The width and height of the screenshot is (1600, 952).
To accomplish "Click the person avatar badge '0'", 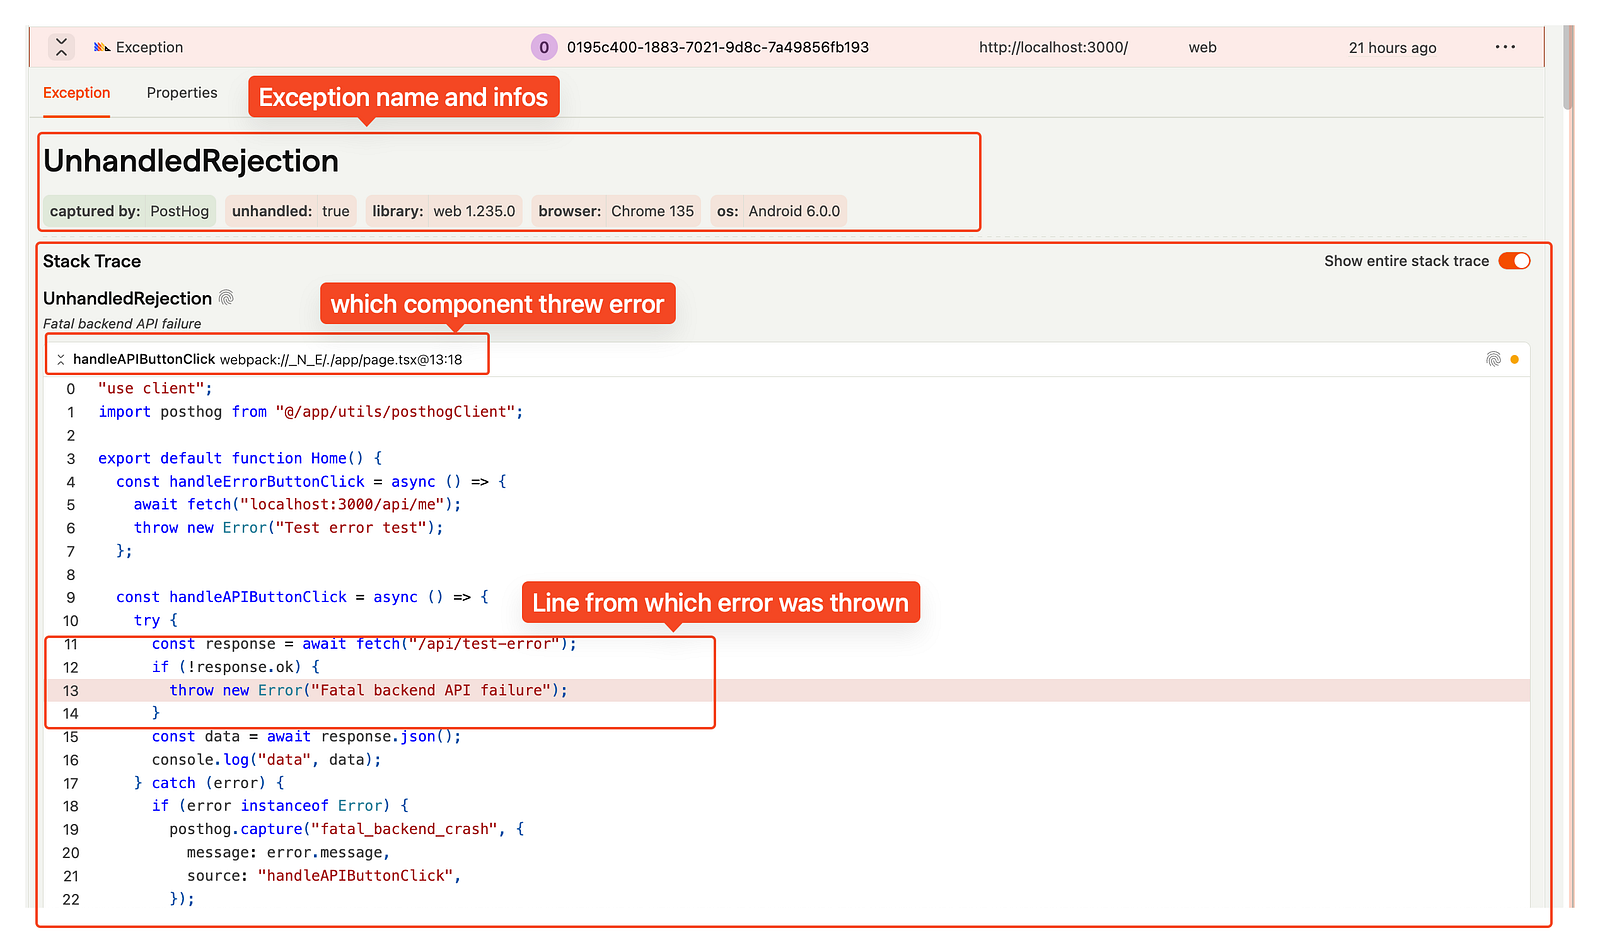I will [544, 47].
